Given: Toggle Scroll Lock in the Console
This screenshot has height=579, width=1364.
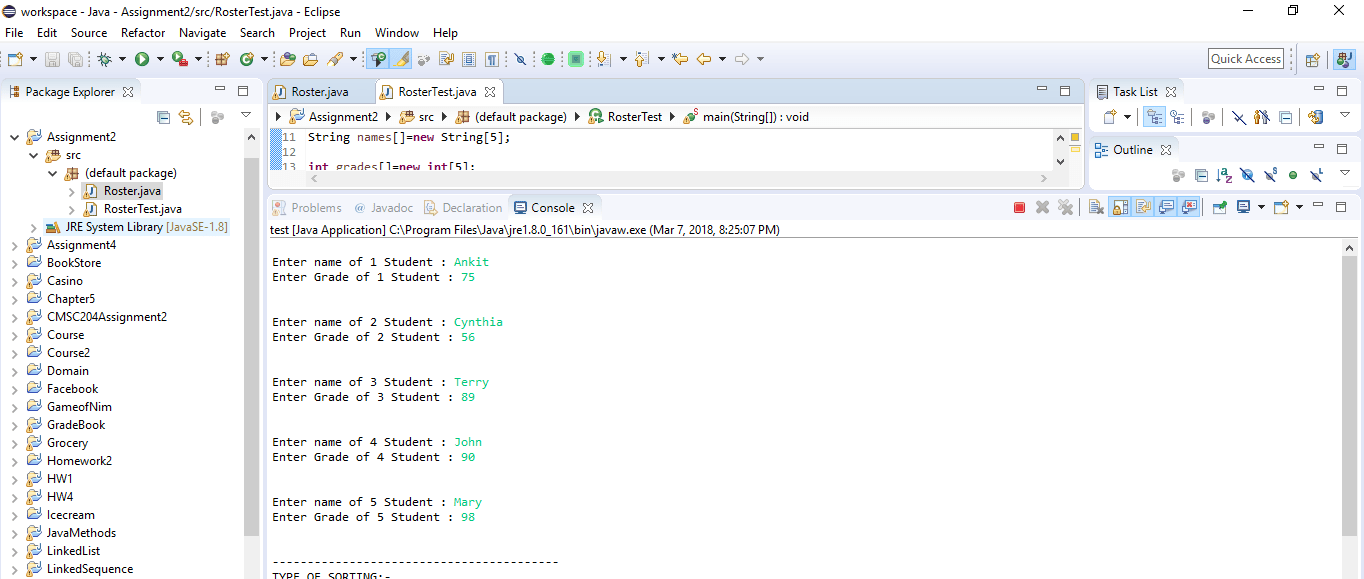Looking at the screenshot, I should pyautogui.click(x=1119, y=207).
